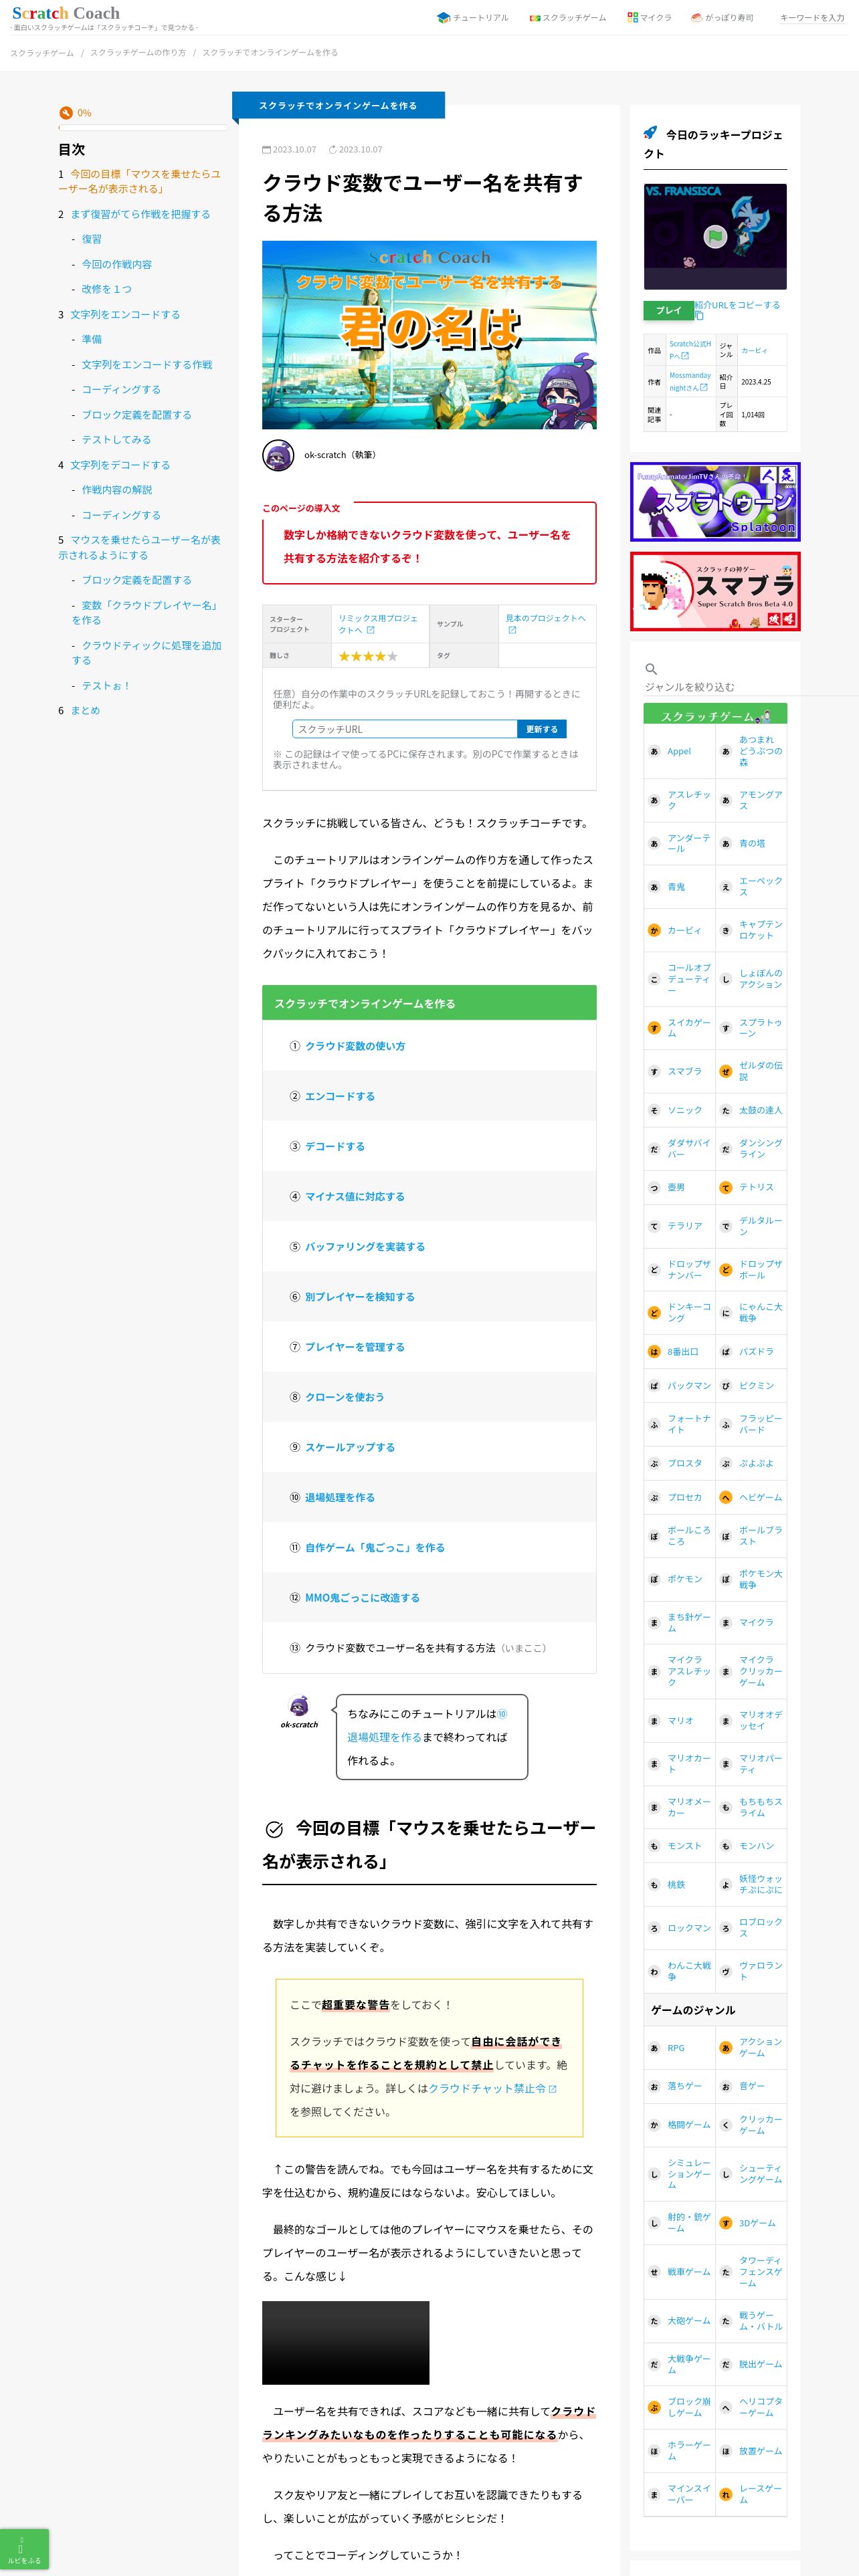Open Scratch公式HPへ link
The image size is (859, 2576).
(690, 350)
